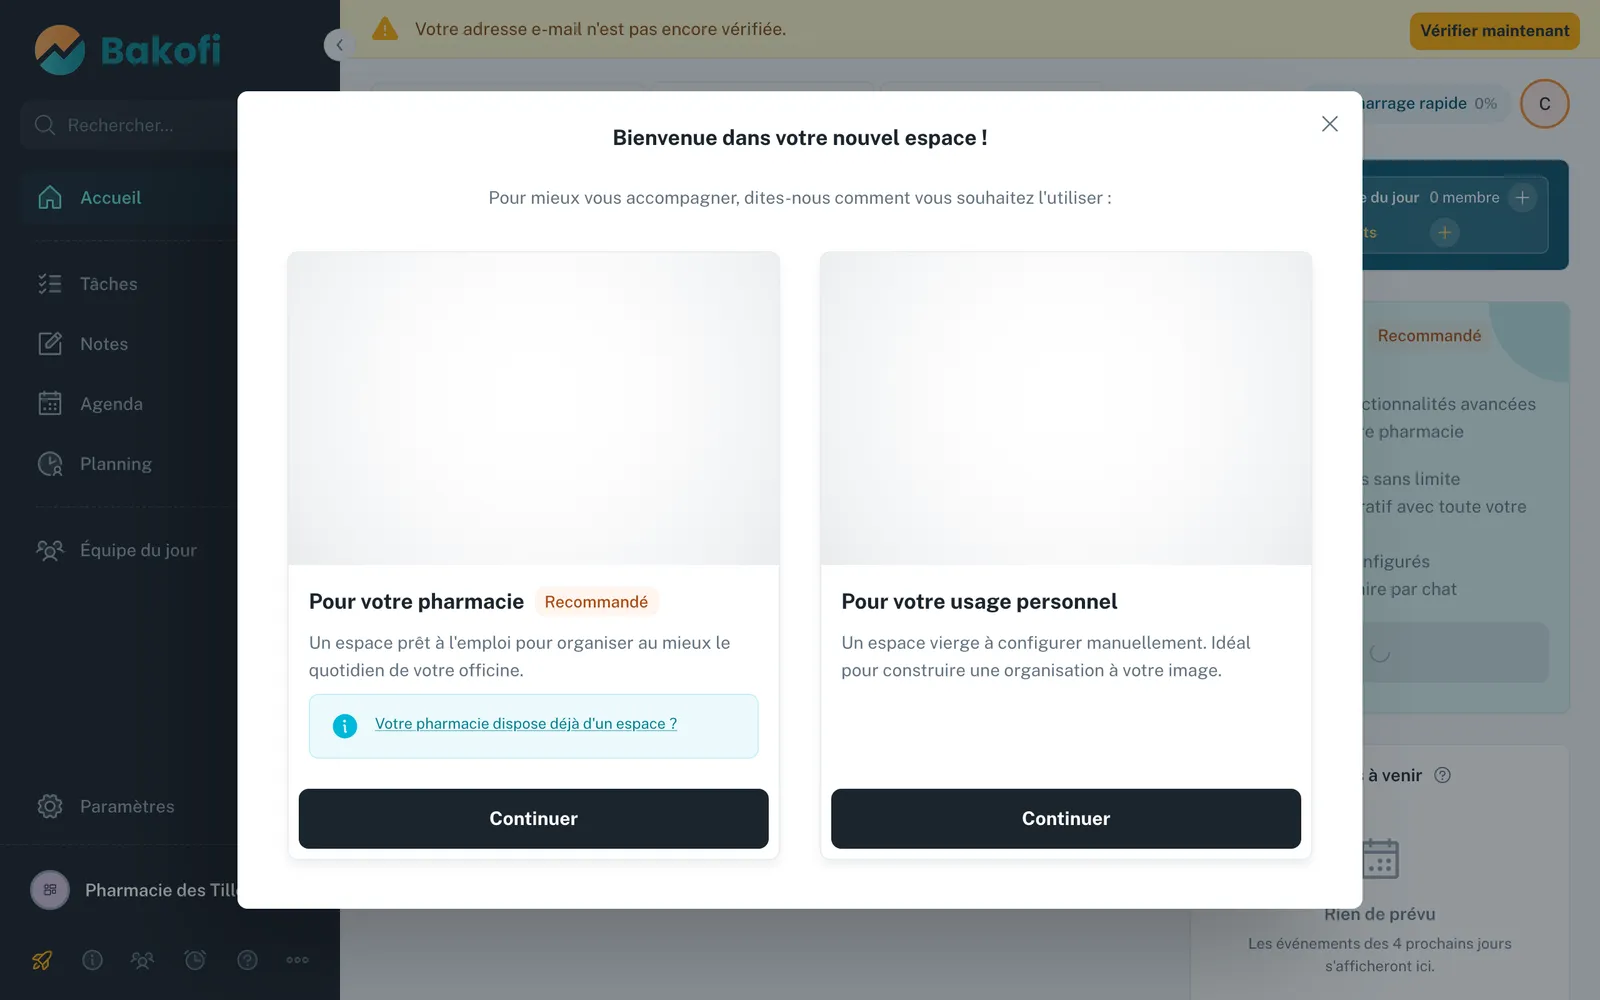Continue with the personal usage option
The width and height of the screenshot is (1600, 1000).
click(1066, 819)
